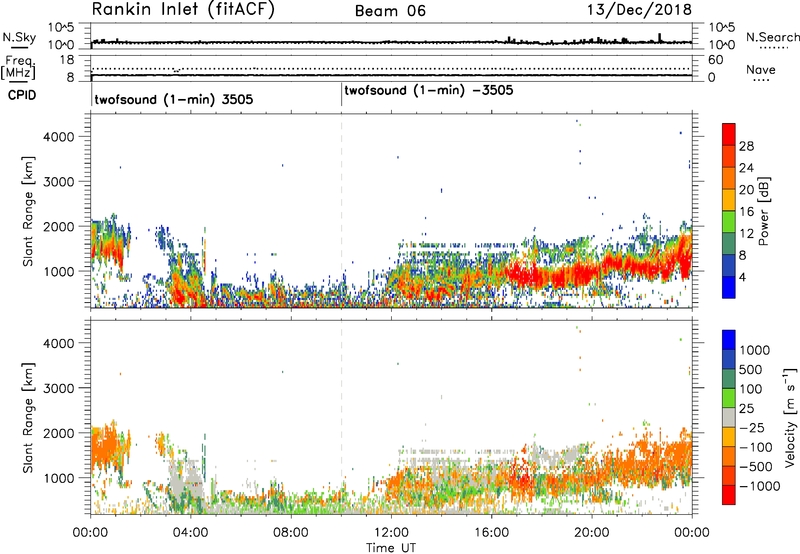Click the '60' Nave axis tick
The height and width of the screenshot is (554, 800).
coord(715,60)
